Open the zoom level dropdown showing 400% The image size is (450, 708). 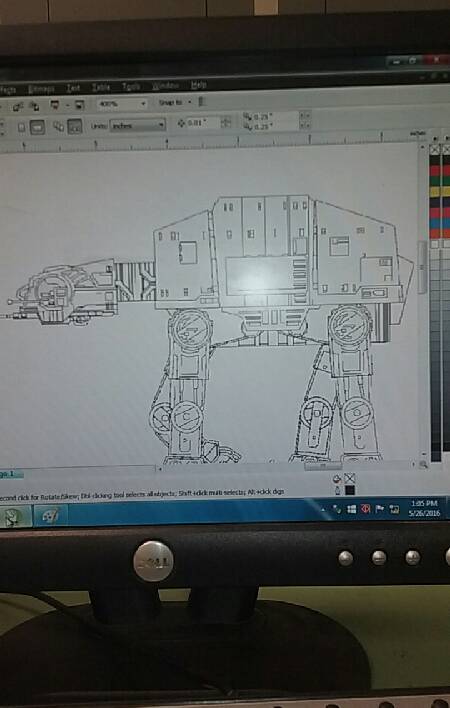click(x=122, y=104)
